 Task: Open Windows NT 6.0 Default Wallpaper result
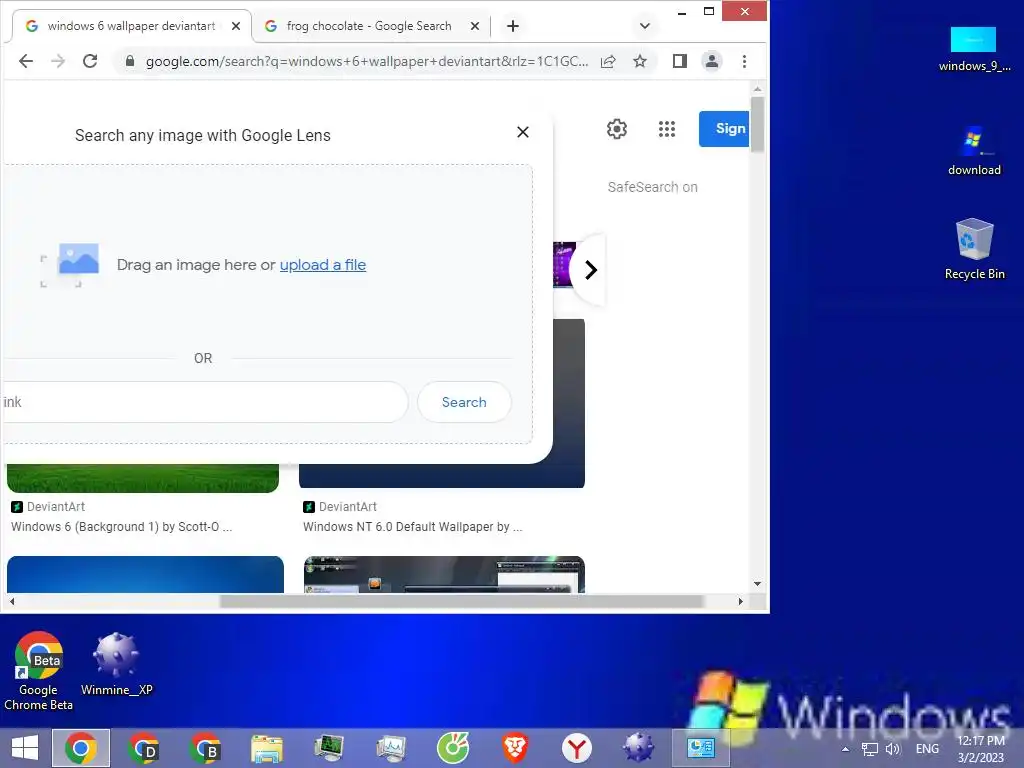click(x=413, y=527)
